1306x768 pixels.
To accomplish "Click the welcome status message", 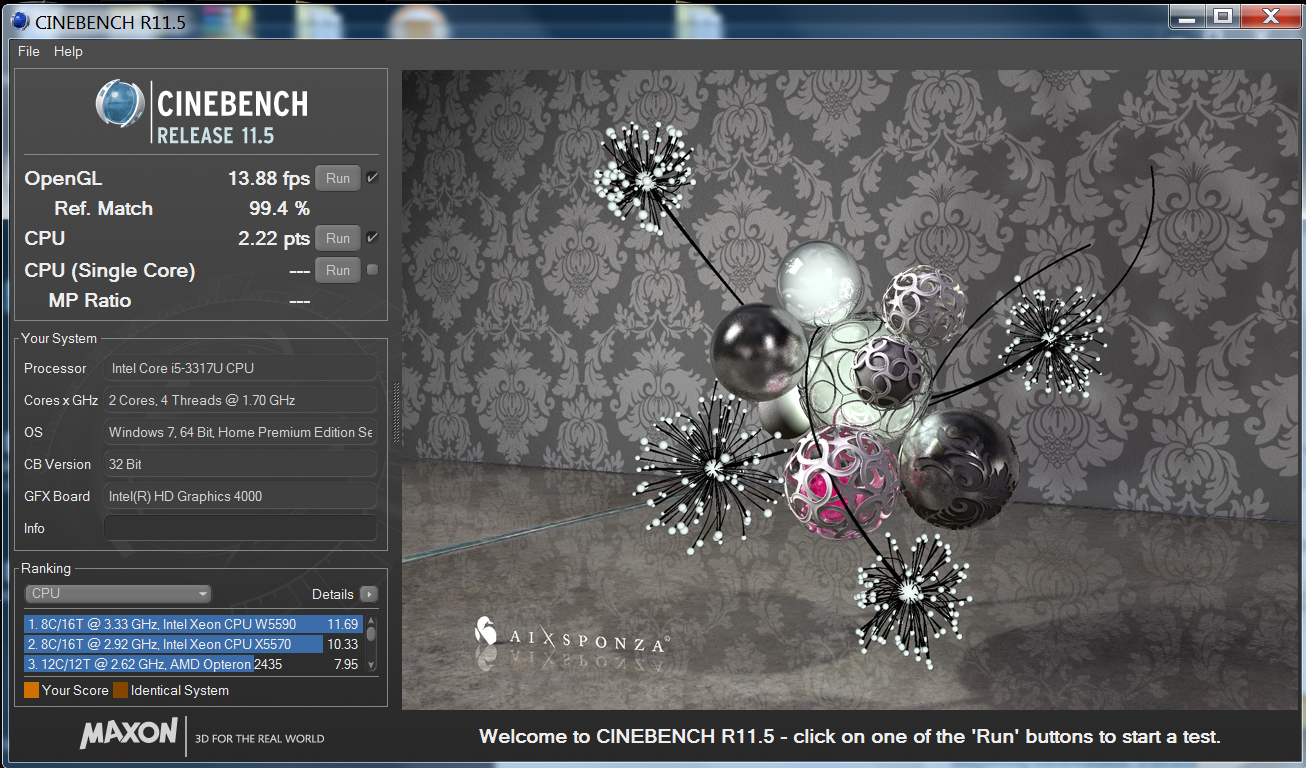I will click(x=850, y=737).
